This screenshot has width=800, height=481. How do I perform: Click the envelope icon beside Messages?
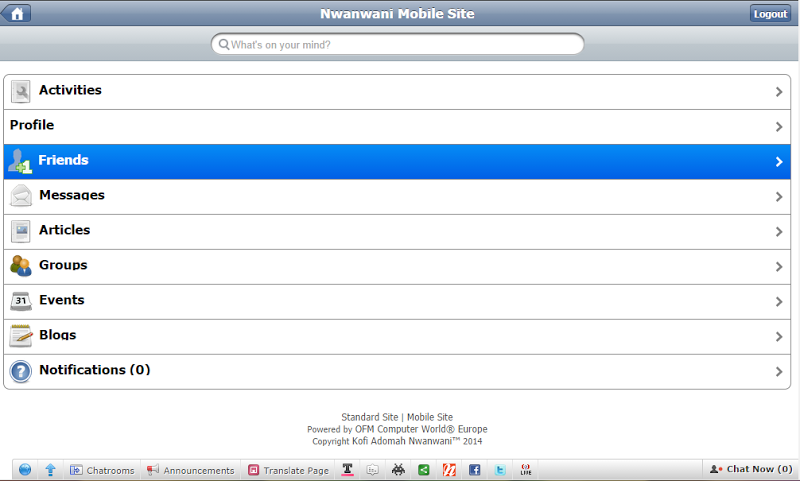click(21, 196)
